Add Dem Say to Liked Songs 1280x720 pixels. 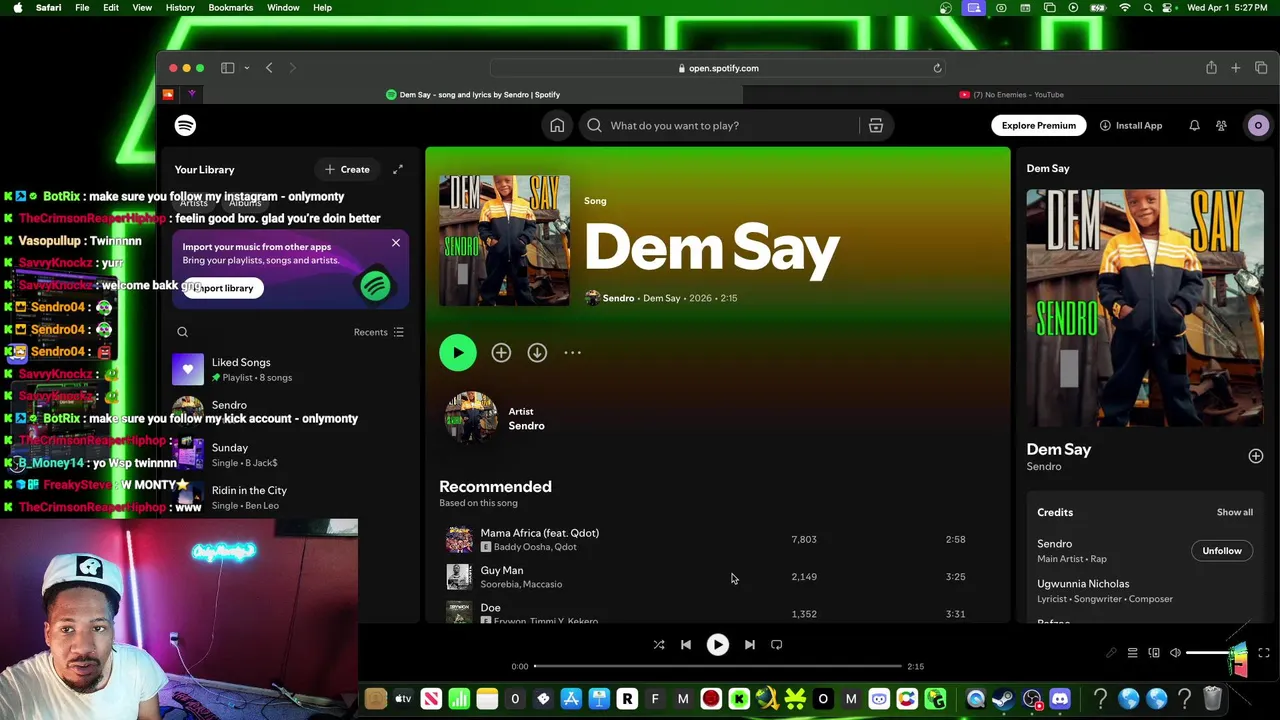pyautogui.click(x=501, y=352)
